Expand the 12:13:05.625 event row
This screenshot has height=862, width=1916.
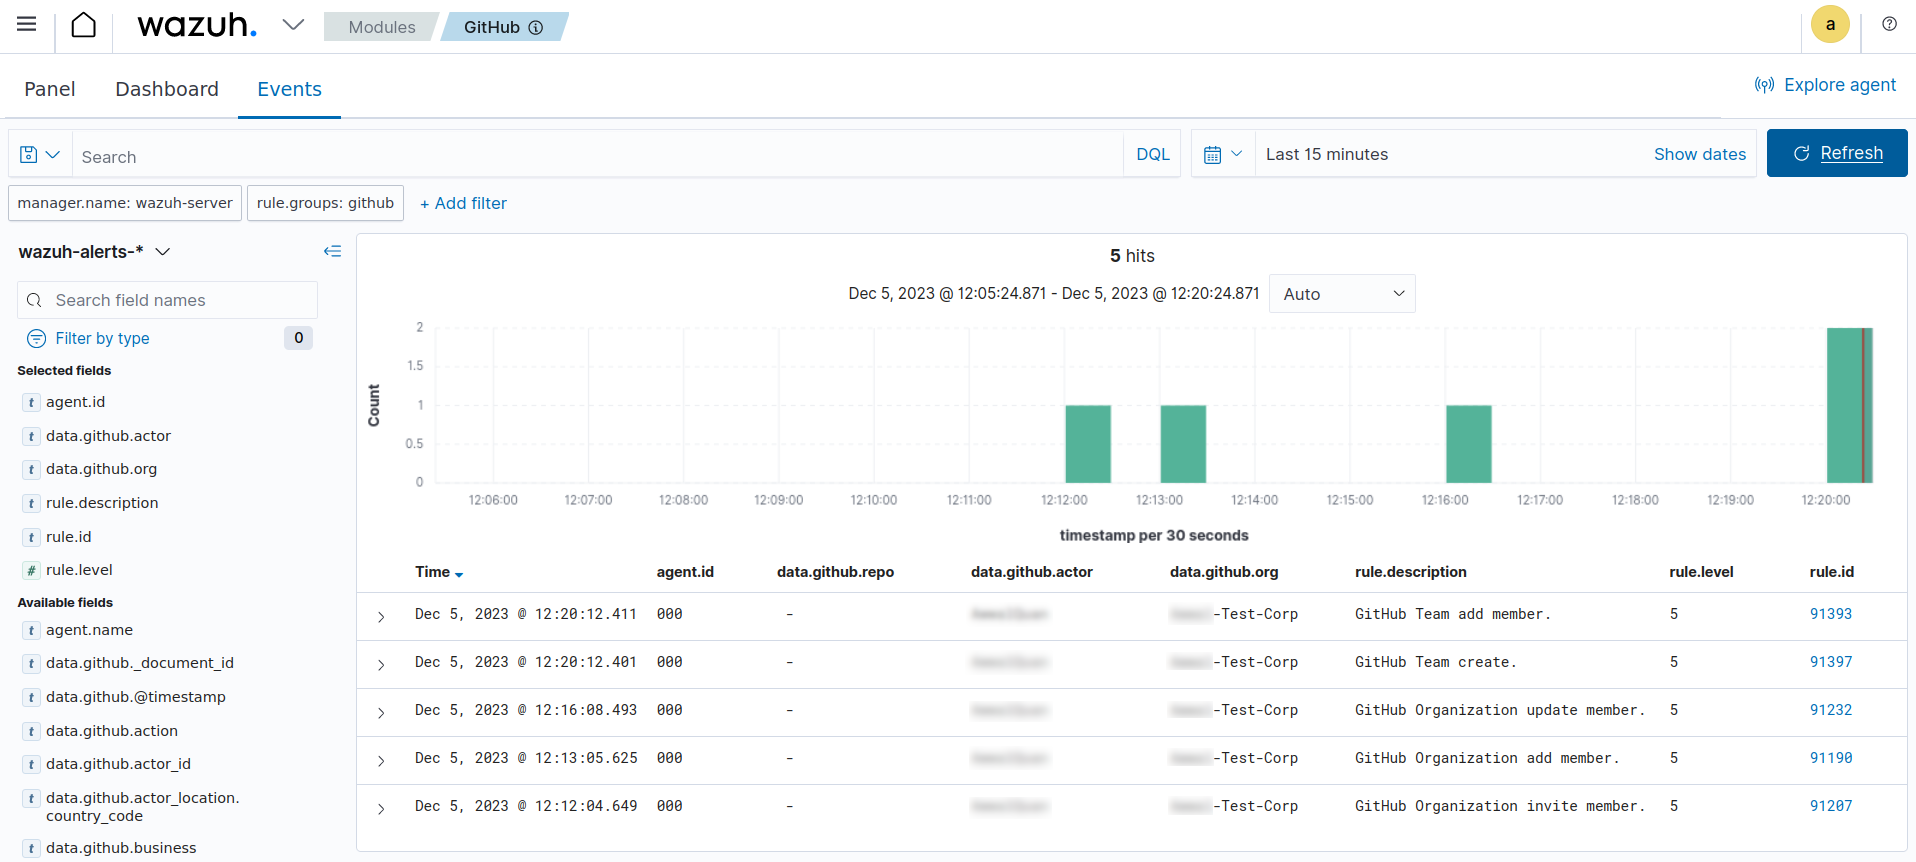tap(381, 761)
